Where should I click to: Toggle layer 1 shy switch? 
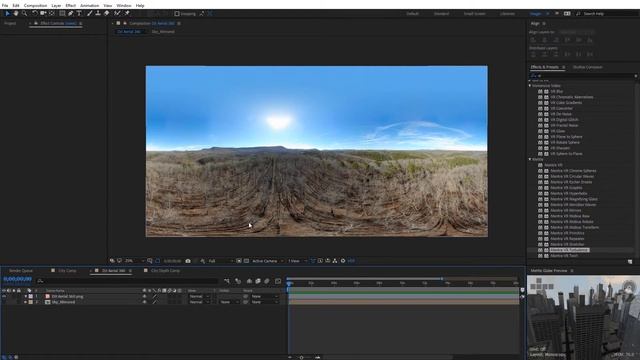(x=144, y=296)
